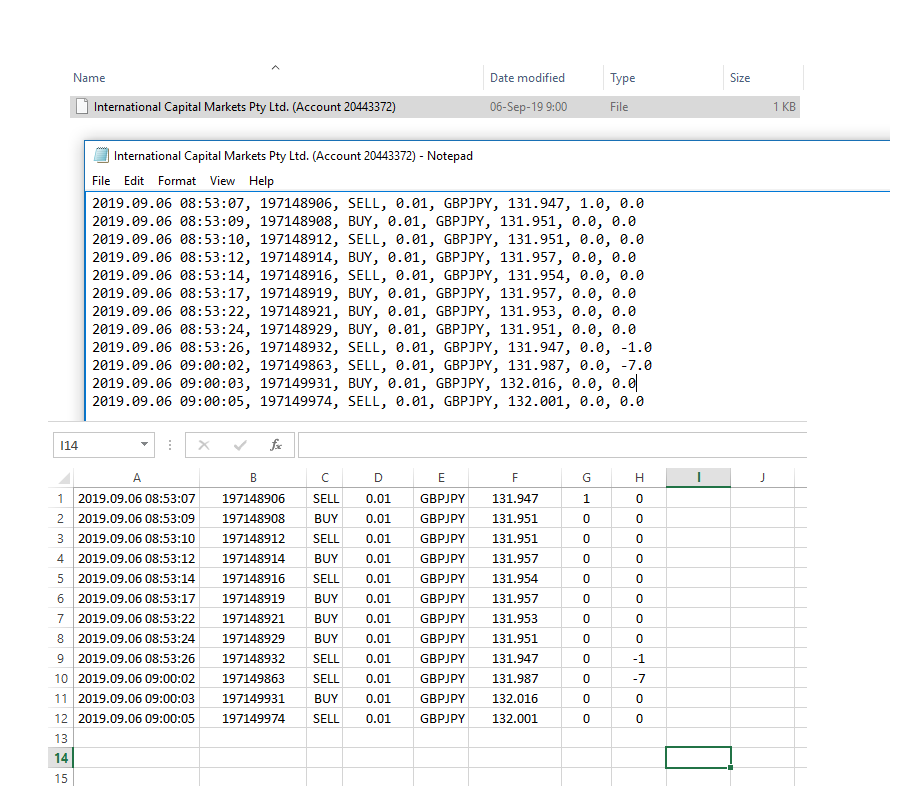Viewport: 920px width, 786px height.
Task: Click the file icon of International Capital Markets
Action: click(82, 107)
